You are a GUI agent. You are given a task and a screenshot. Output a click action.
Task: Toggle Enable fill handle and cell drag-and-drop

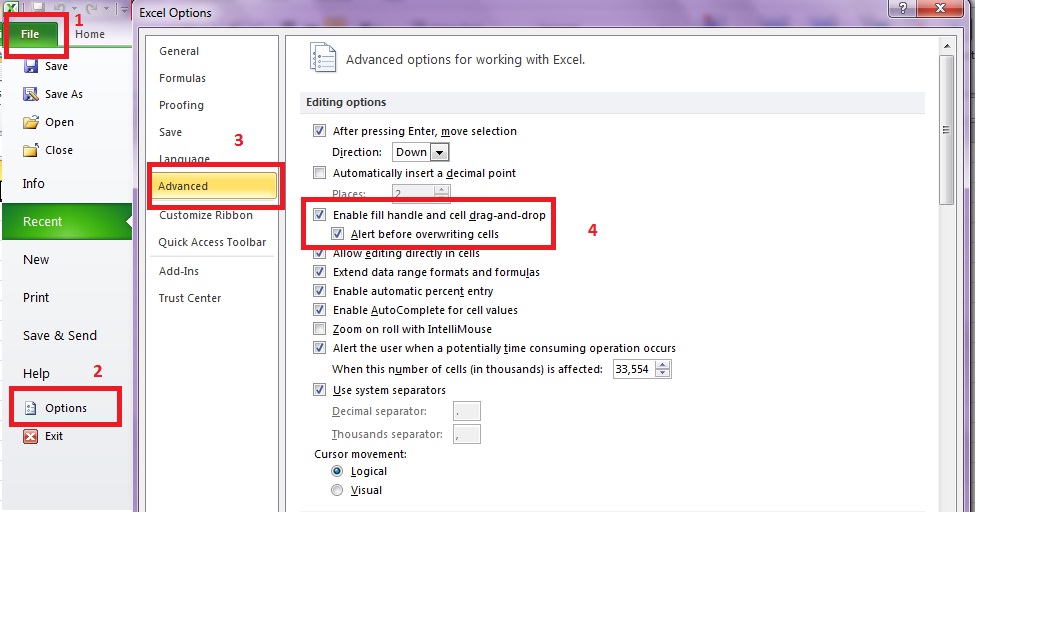[319, 214]
